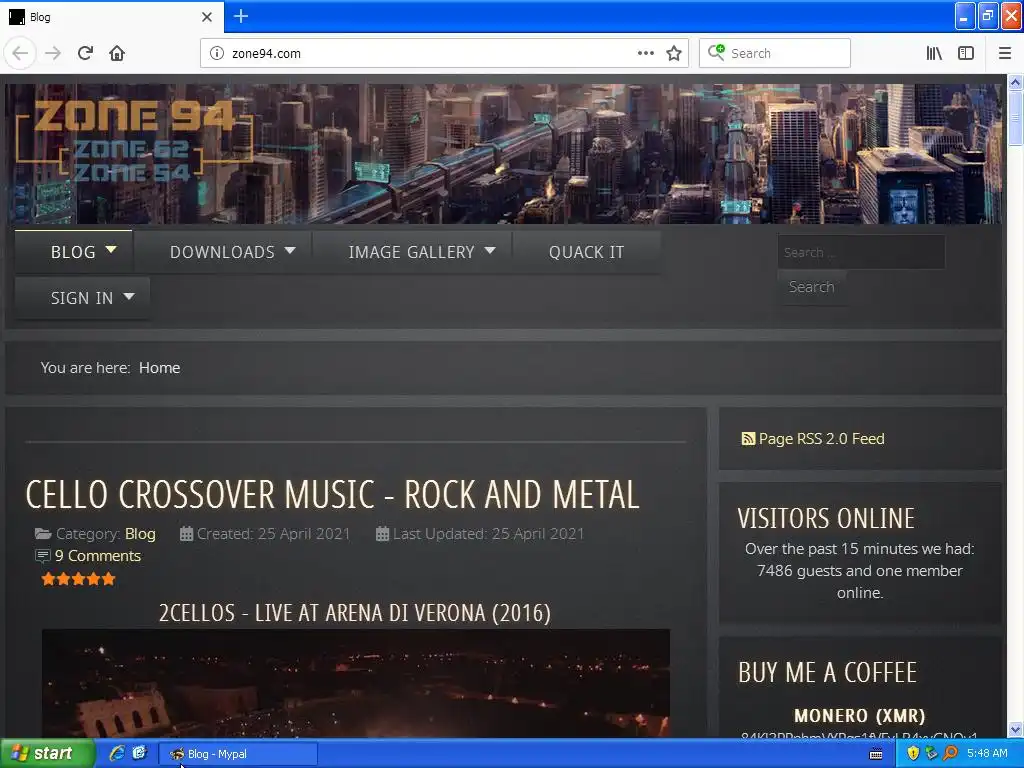Click the second quick launch icon
The height and width of the screenshot is (768, 1024).
[139, 754]
